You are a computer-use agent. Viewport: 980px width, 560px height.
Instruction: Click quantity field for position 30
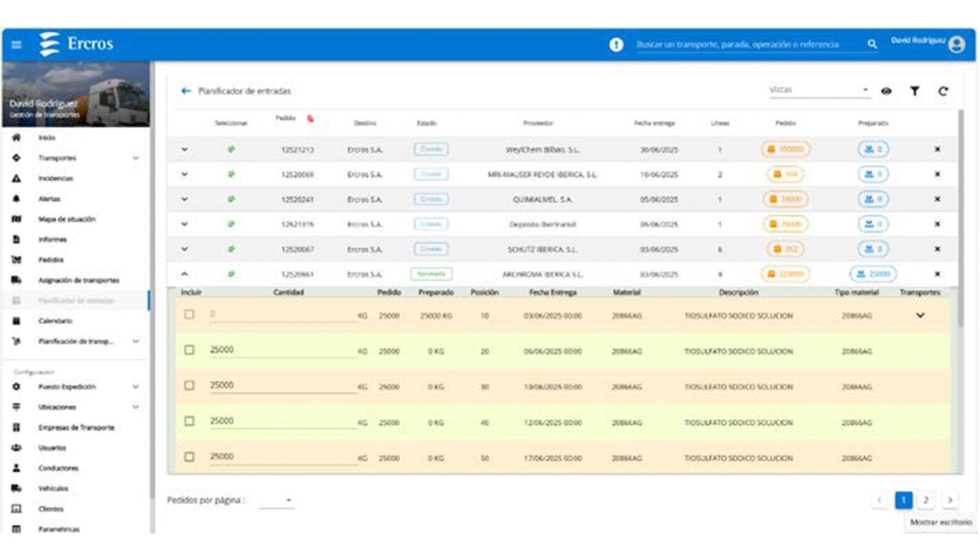282,386
